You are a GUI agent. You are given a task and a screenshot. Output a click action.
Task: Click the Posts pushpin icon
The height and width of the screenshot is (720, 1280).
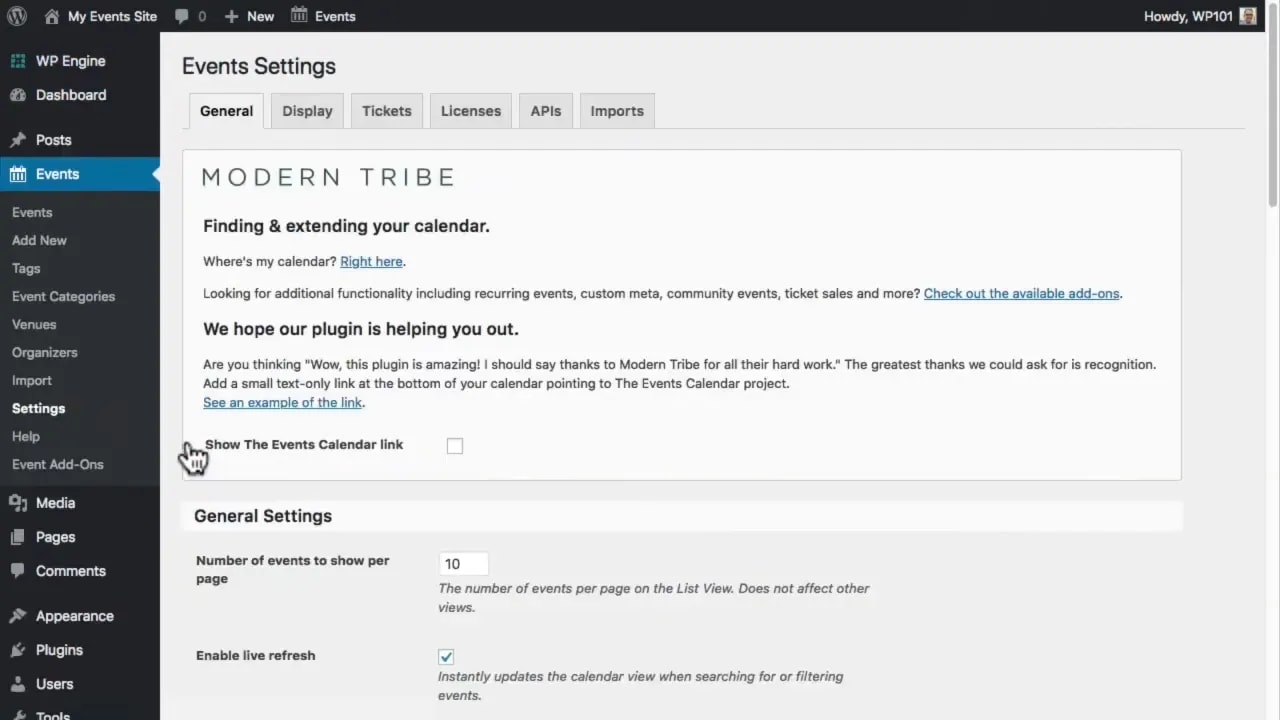point(18,140)
